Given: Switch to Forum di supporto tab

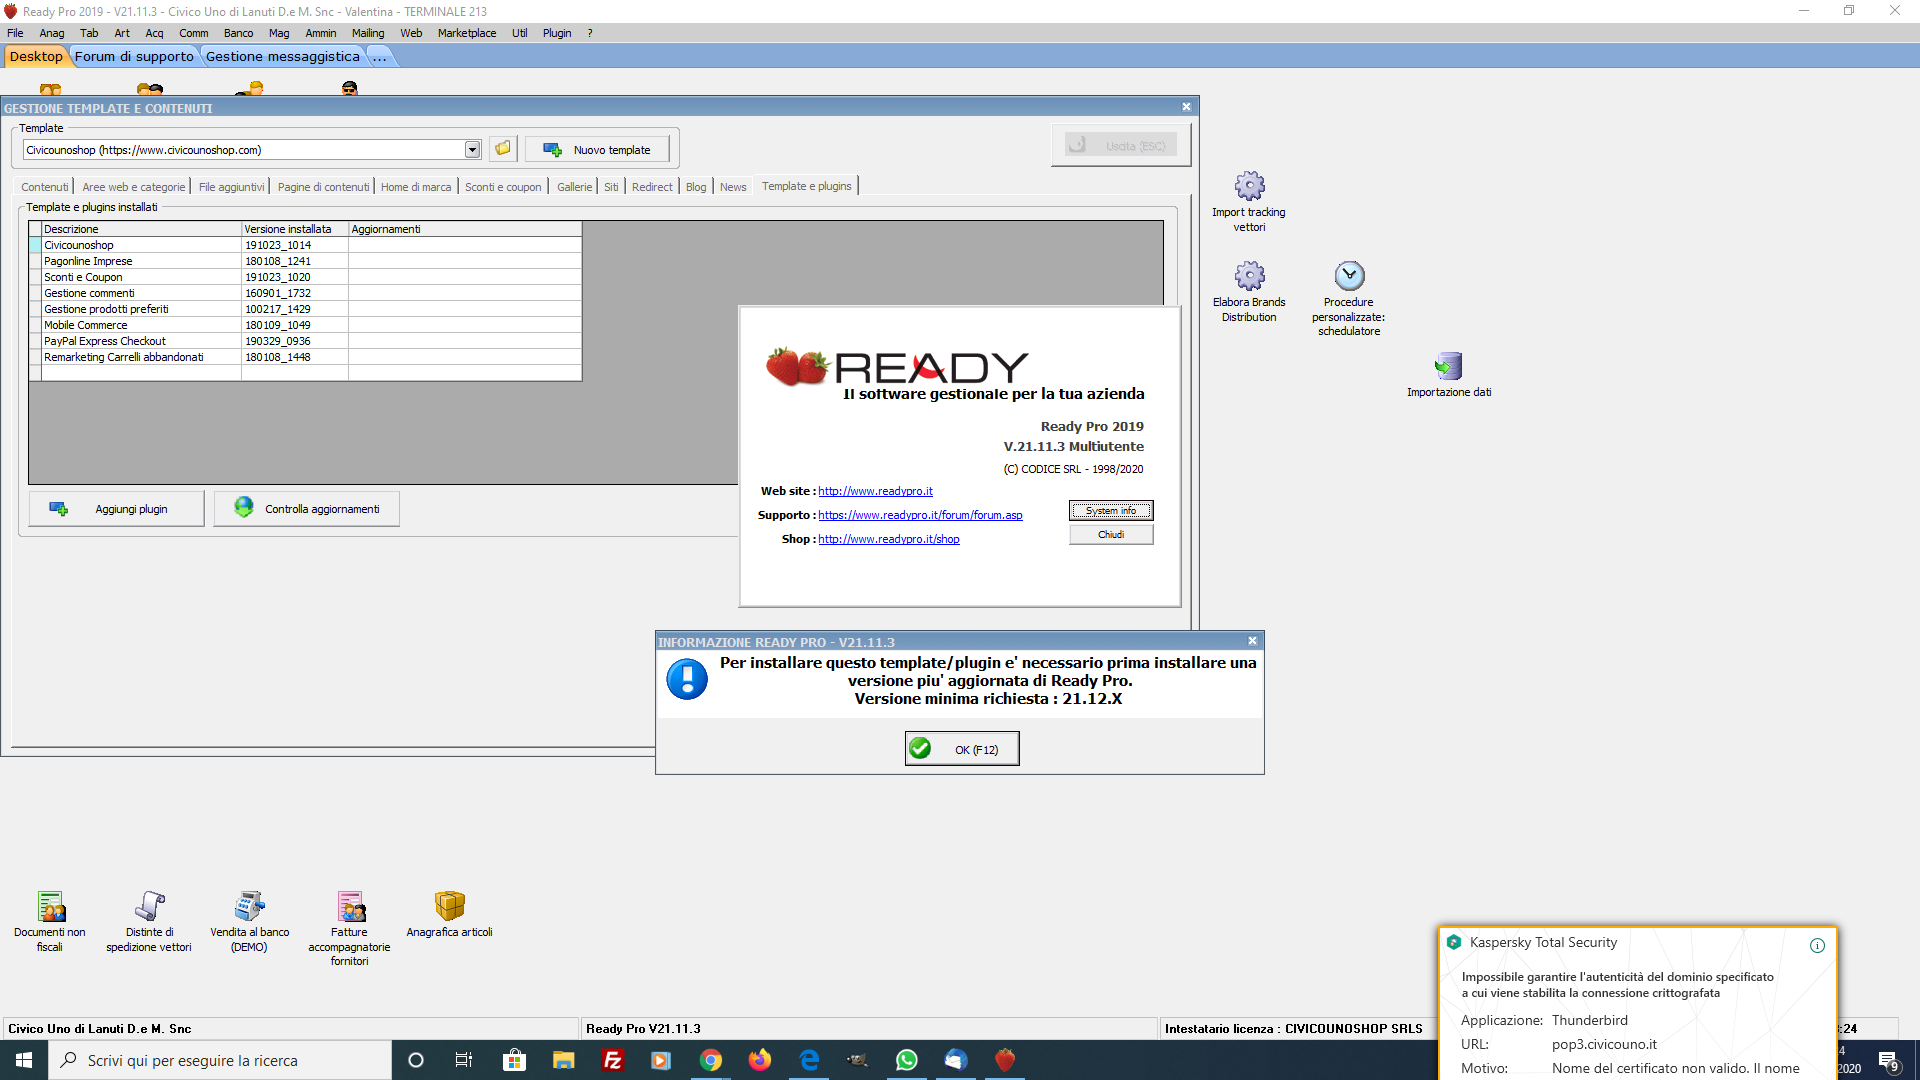Looking at the screenshot, I should (x=134, y=57).
